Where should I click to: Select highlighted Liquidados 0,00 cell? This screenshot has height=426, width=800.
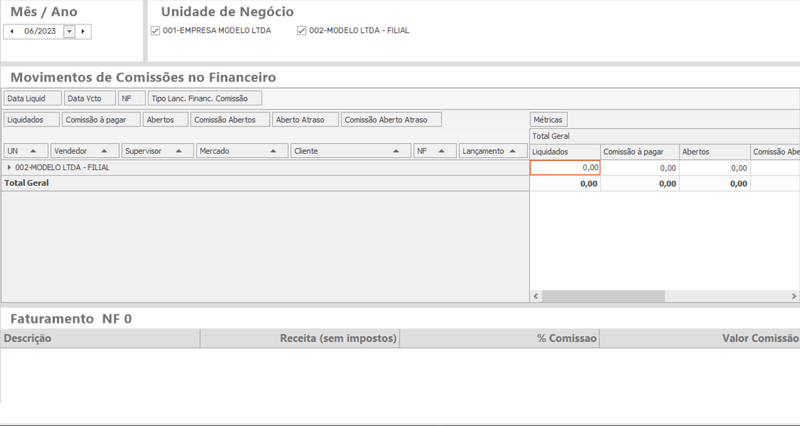(565, 168)
